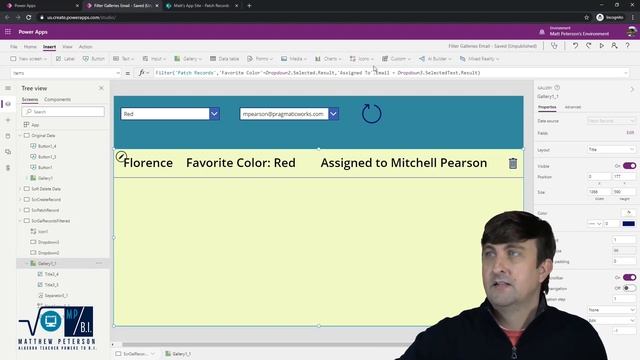Click the gallery help info icon
The width and height of the screenshot is (640, 360).
557,87
